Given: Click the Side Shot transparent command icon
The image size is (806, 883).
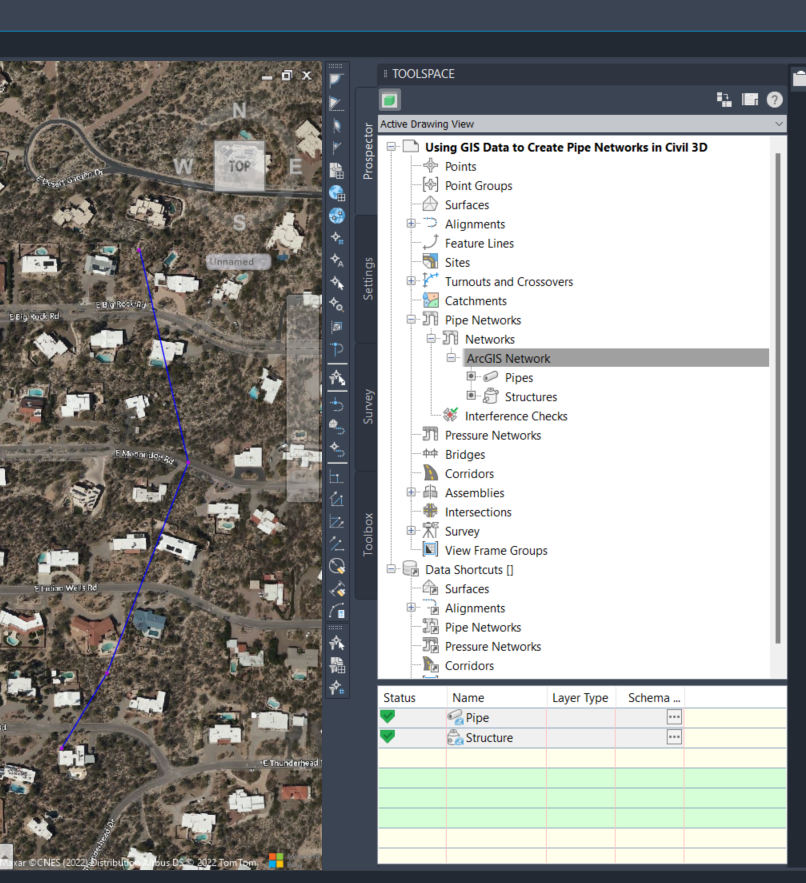Looking at the screenshot, I should coord(336,327).
